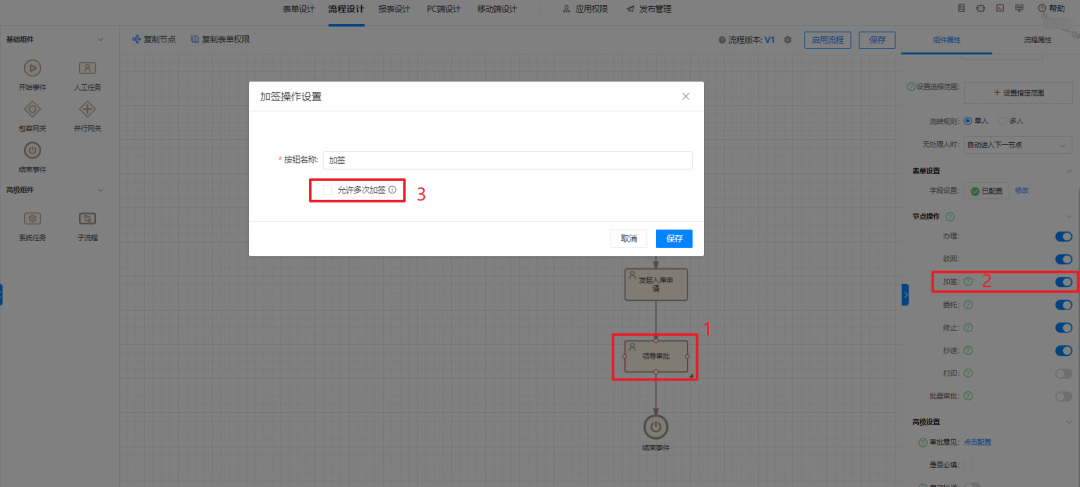
Task: Click help icon next to 加签 label
Action: pos(968,281)
